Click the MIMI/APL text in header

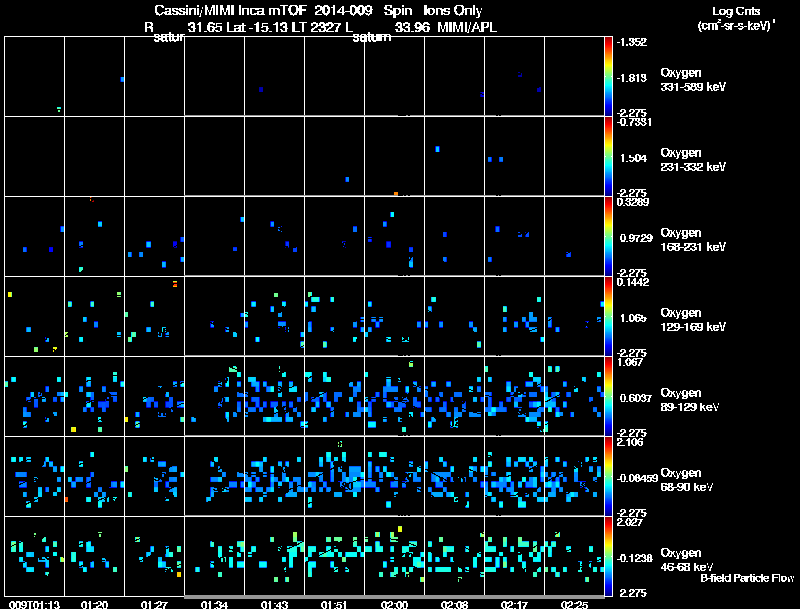click(467, 27)
